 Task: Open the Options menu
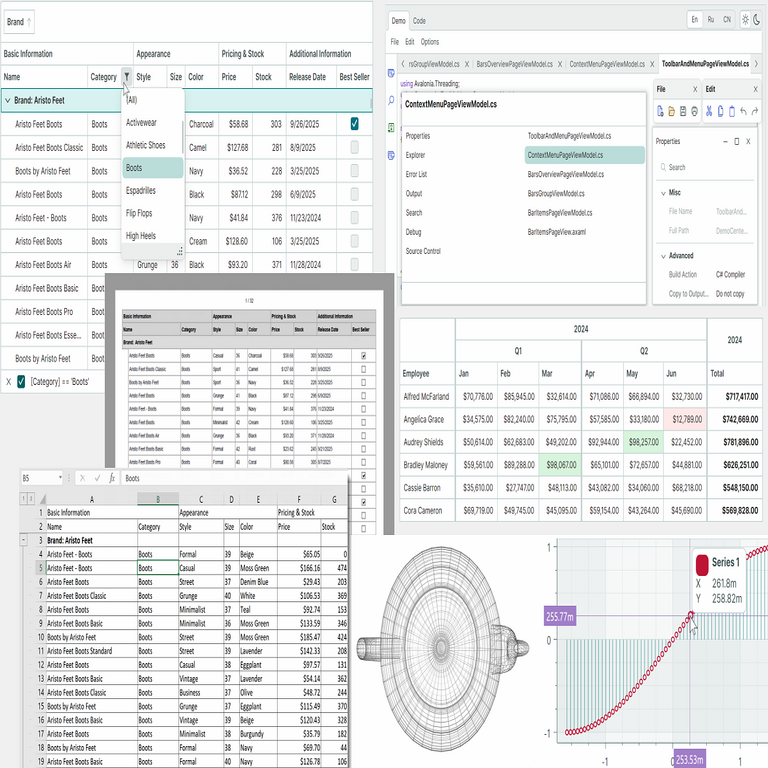tap(429, 42)
